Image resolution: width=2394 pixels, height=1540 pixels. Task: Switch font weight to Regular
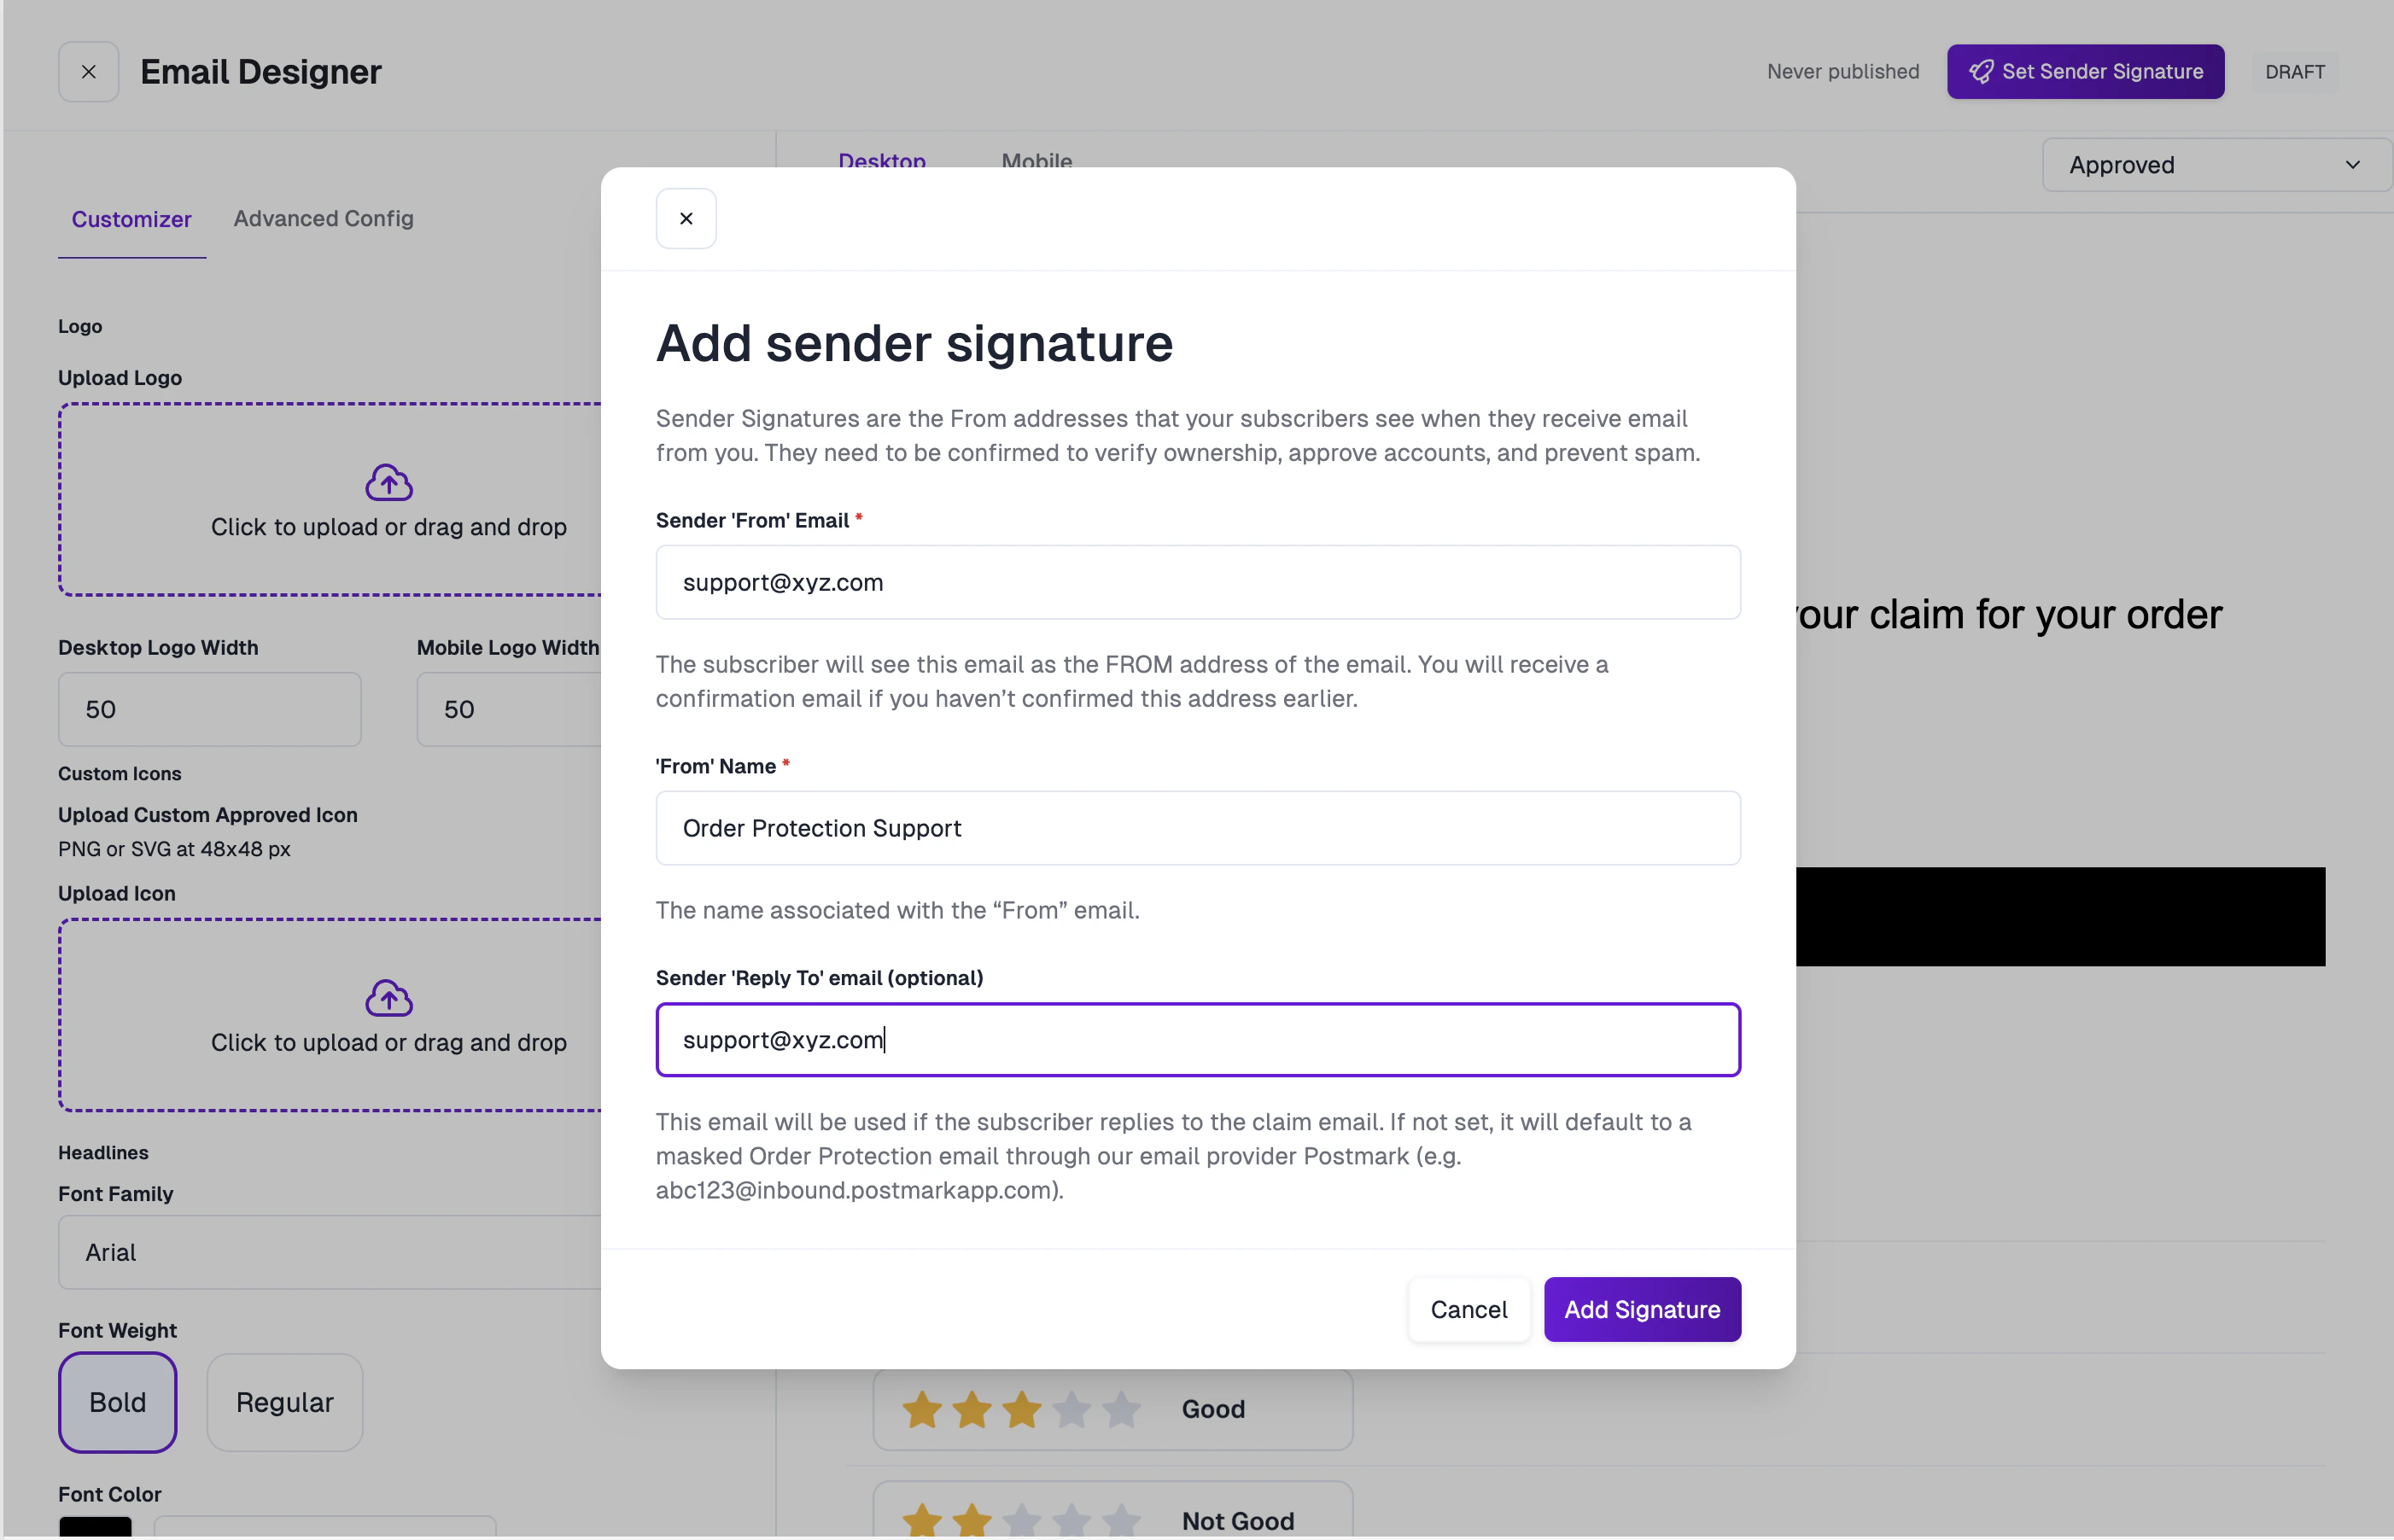[x=284, y=1402]
